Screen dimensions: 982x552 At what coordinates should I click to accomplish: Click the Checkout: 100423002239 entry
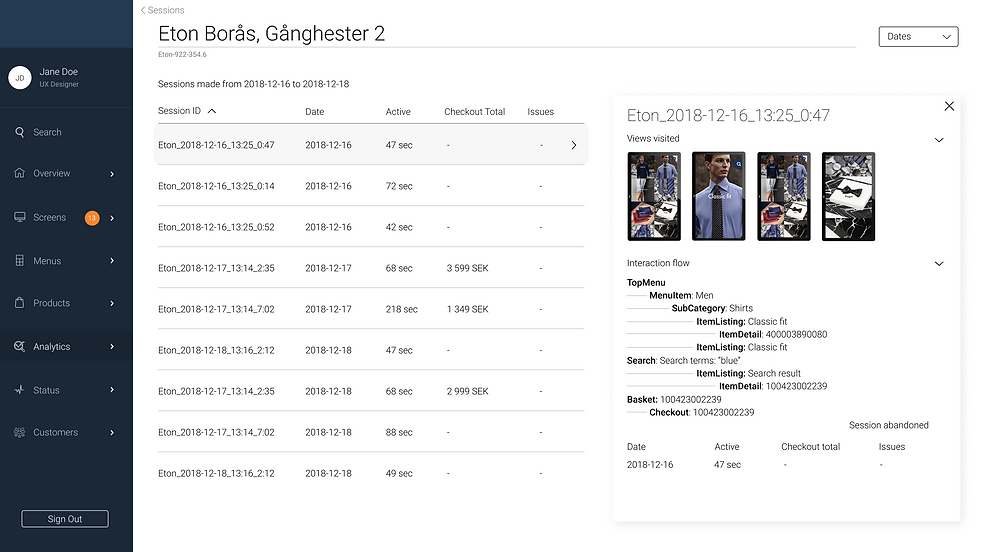(x=701, y=412)
